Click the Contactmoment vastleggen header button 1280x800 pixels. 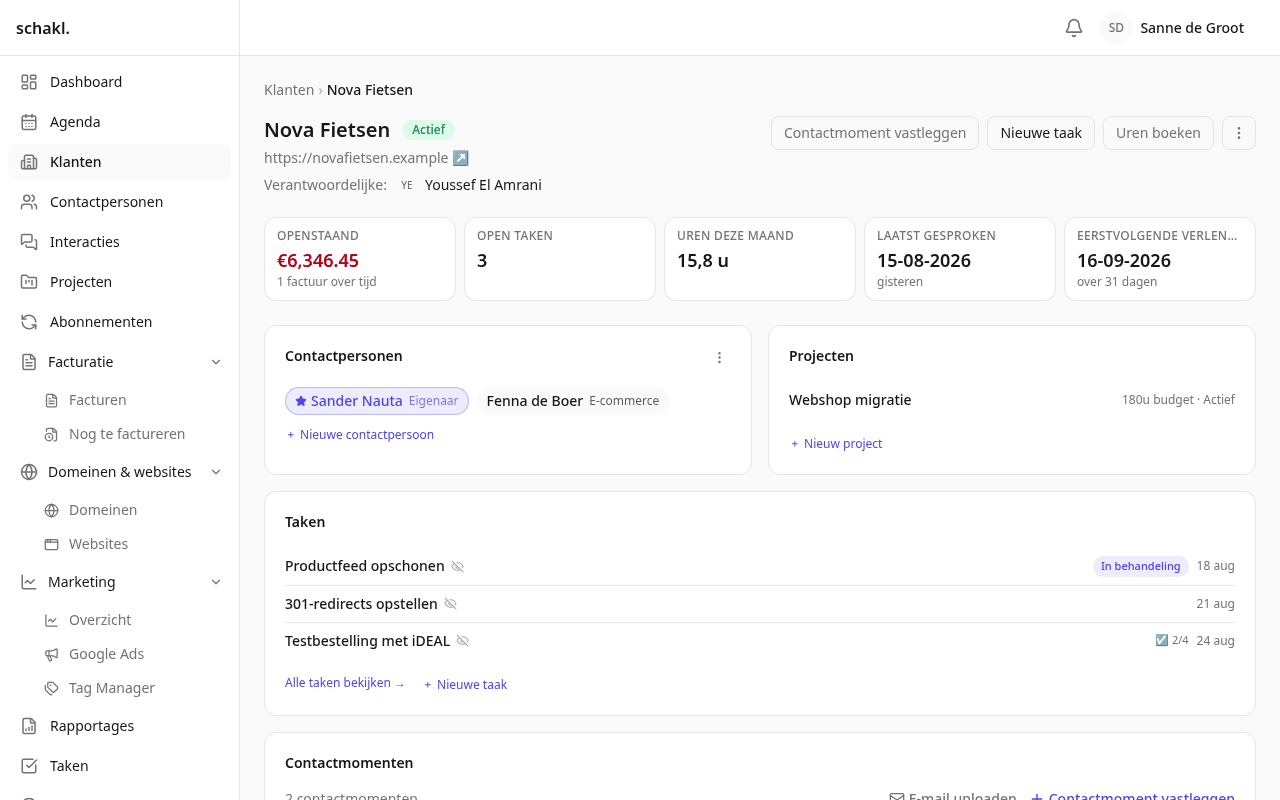click(x=875, y=133)
